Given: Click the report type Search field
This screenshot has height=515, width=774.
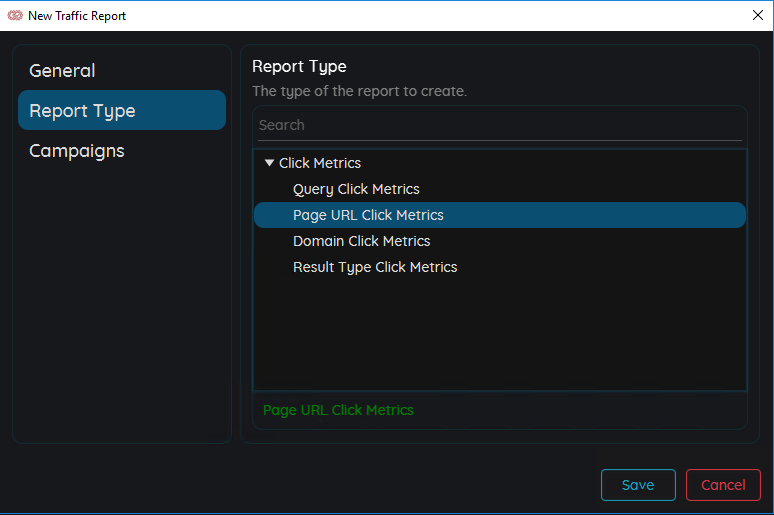Looking at the screenshot, I should pyautogui.click(x=500, y=125).
